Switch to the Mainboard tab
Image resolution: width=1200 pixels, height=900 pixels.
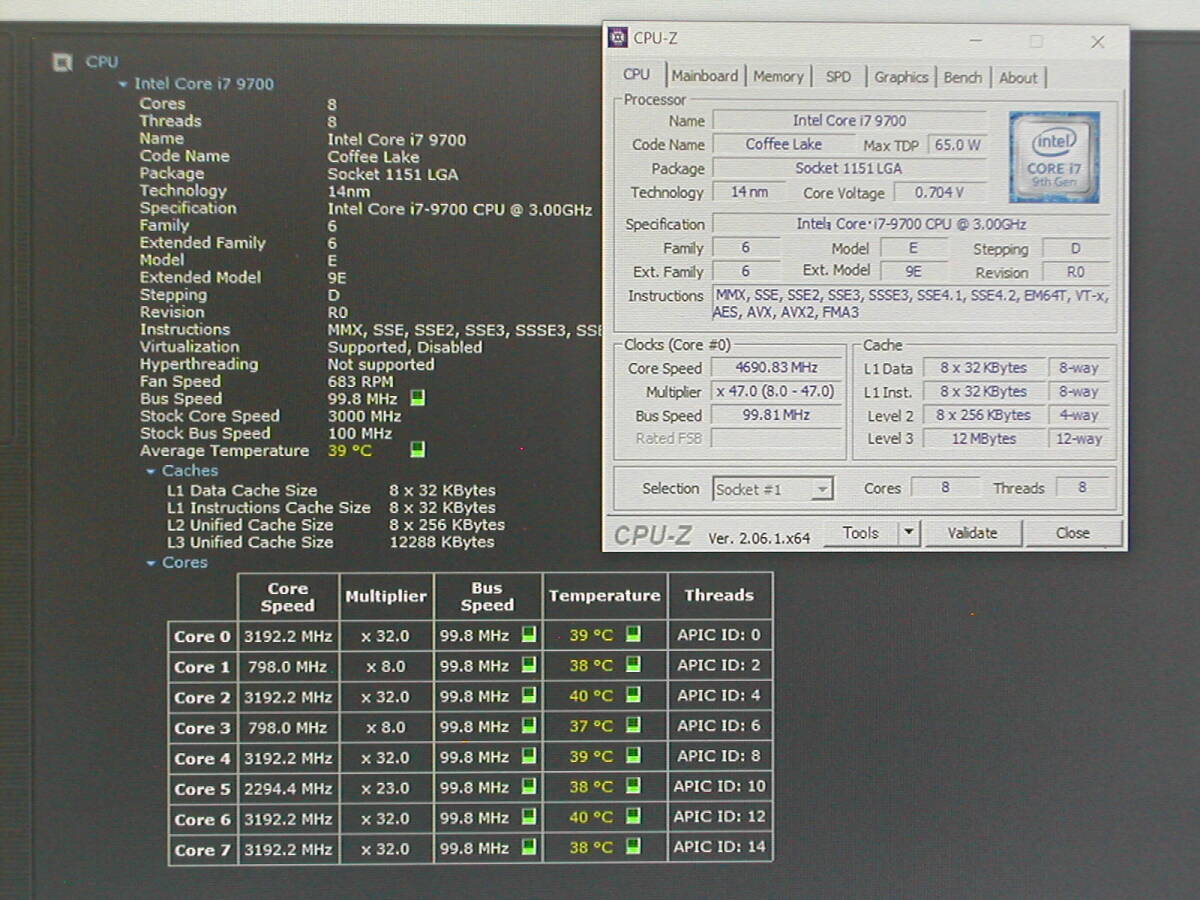pos(705,76)
